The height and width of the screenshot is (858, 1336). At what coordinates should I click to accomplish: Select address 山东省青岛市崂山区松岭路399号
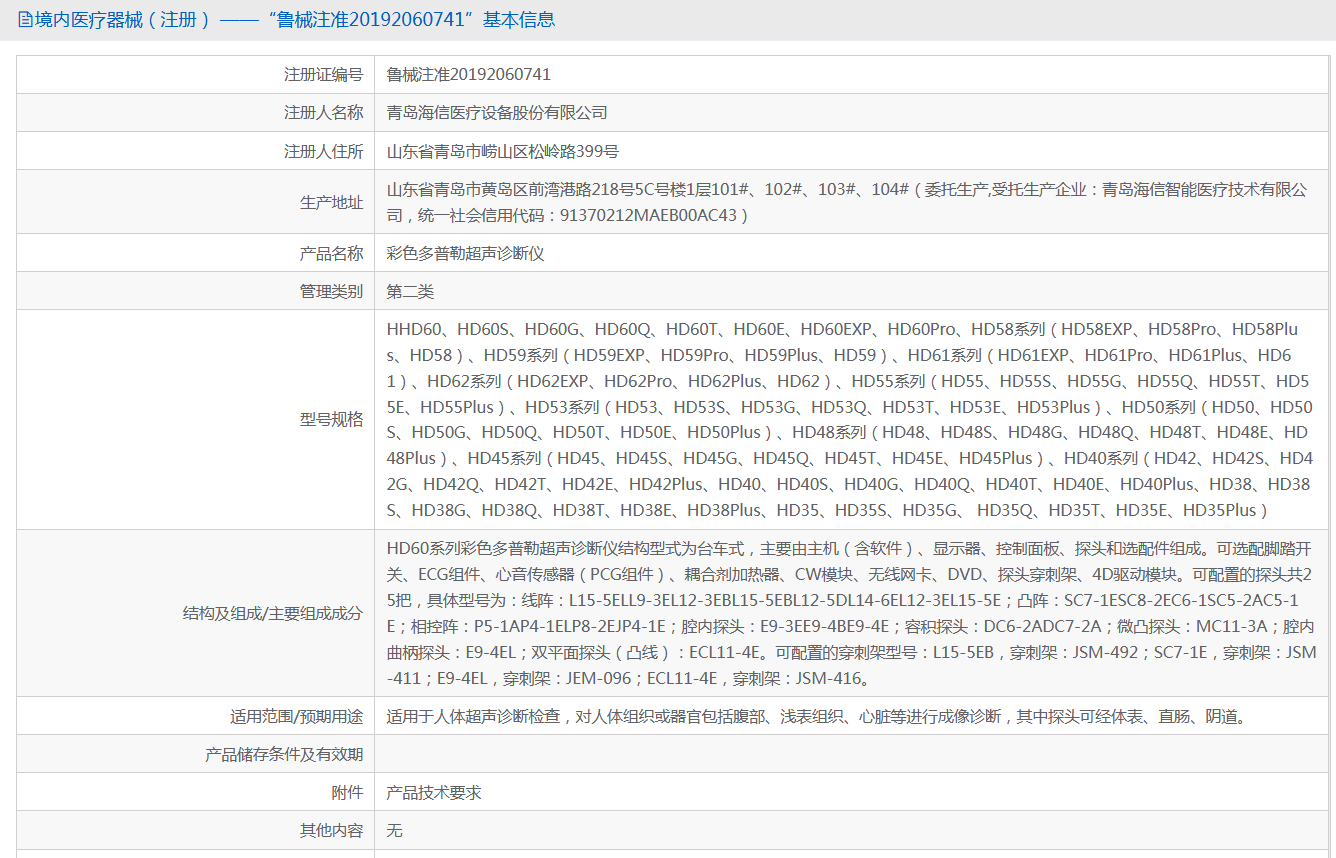pyautogui.click(x=503, y=152)
